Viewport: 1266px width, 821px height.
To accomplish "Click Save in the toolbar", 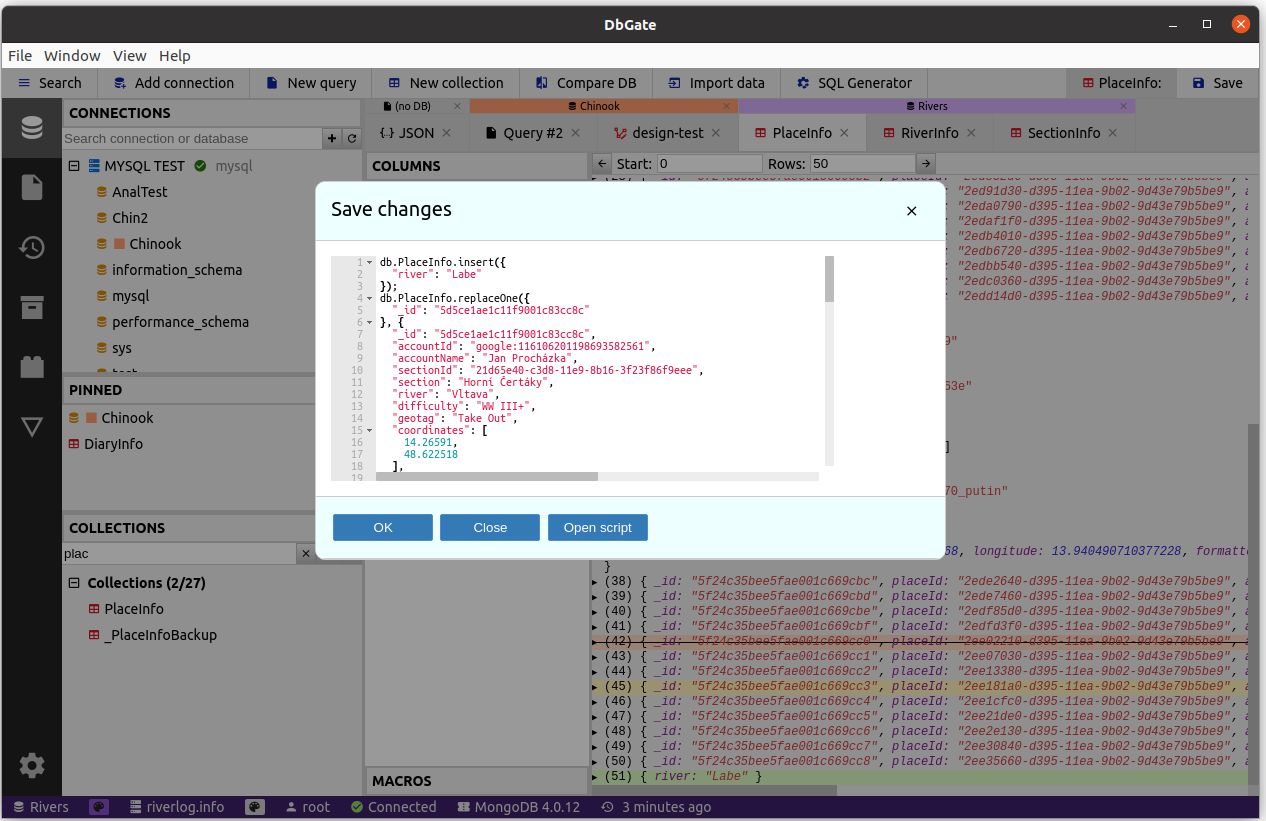I will (x=1218, y=83).
